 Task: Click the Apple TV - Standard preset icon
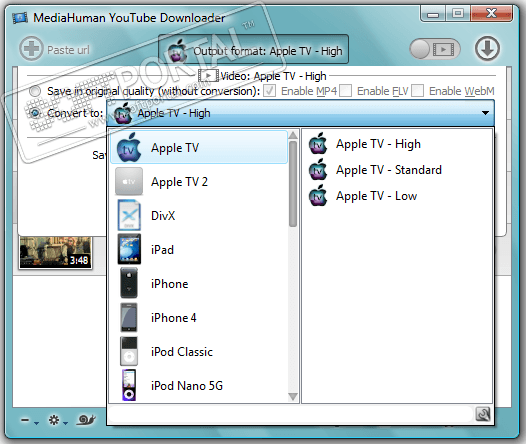point(318,169)
